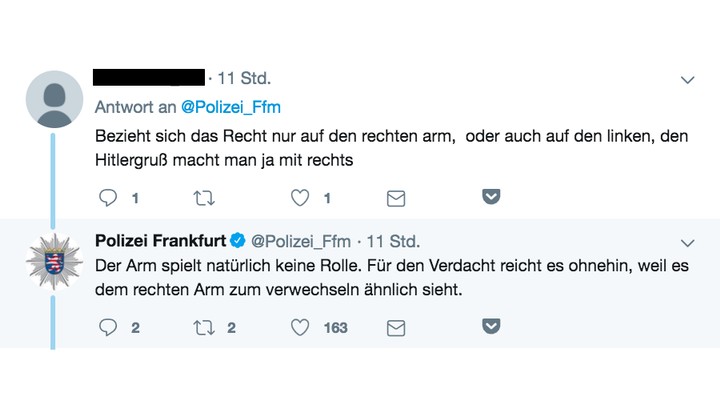Open the @Polizei_Ffm handle beside verified badge
This screenshot has height=404, width=720.
click(301, 241)
